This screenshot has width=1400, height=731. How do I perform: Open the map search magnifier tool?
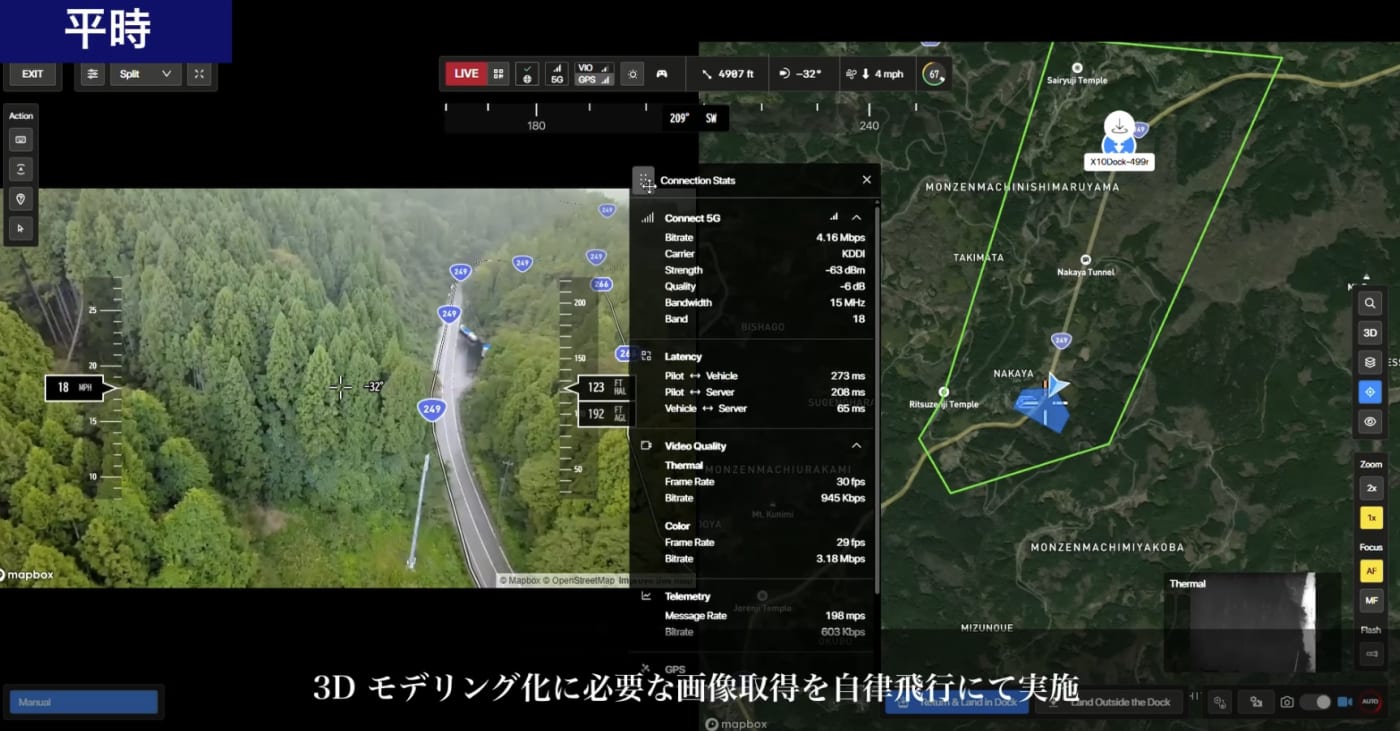1370,303
